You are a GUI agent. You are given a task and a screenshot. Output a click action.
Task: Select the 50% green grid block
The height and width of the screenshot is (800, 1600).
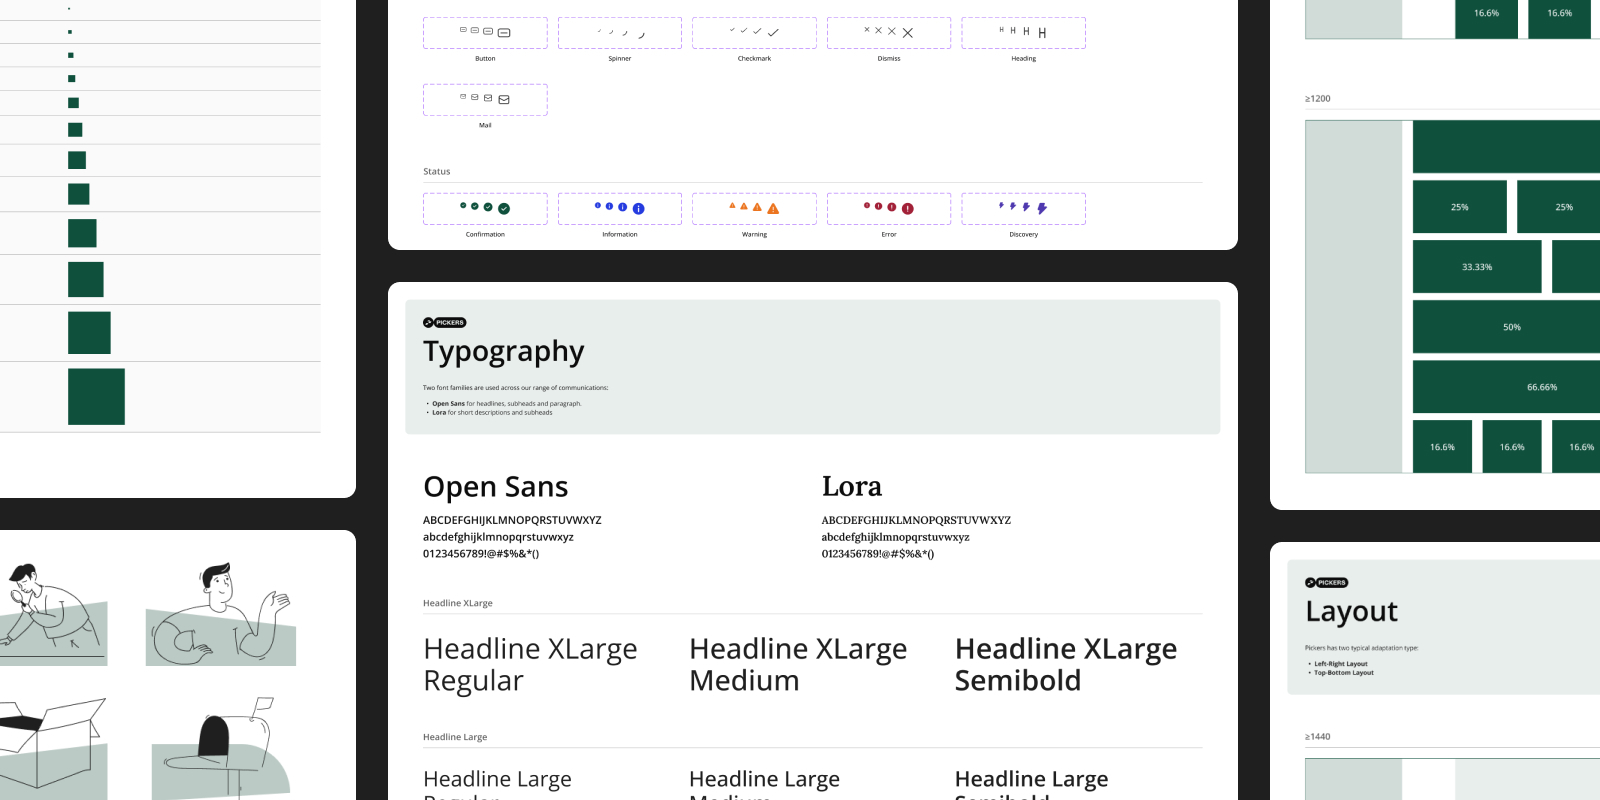pyautogui.click(x=1506, y=327)
